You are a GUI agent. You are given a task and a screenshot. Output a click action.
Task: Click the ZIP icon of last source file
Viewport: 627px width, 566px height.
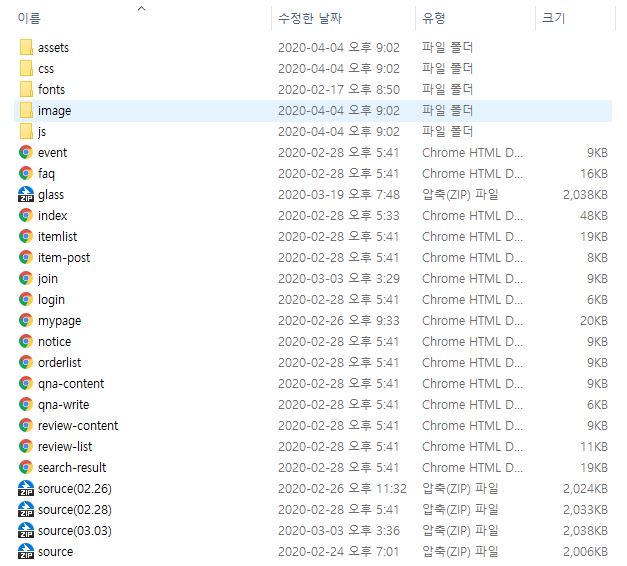click(x=26, y=551)
